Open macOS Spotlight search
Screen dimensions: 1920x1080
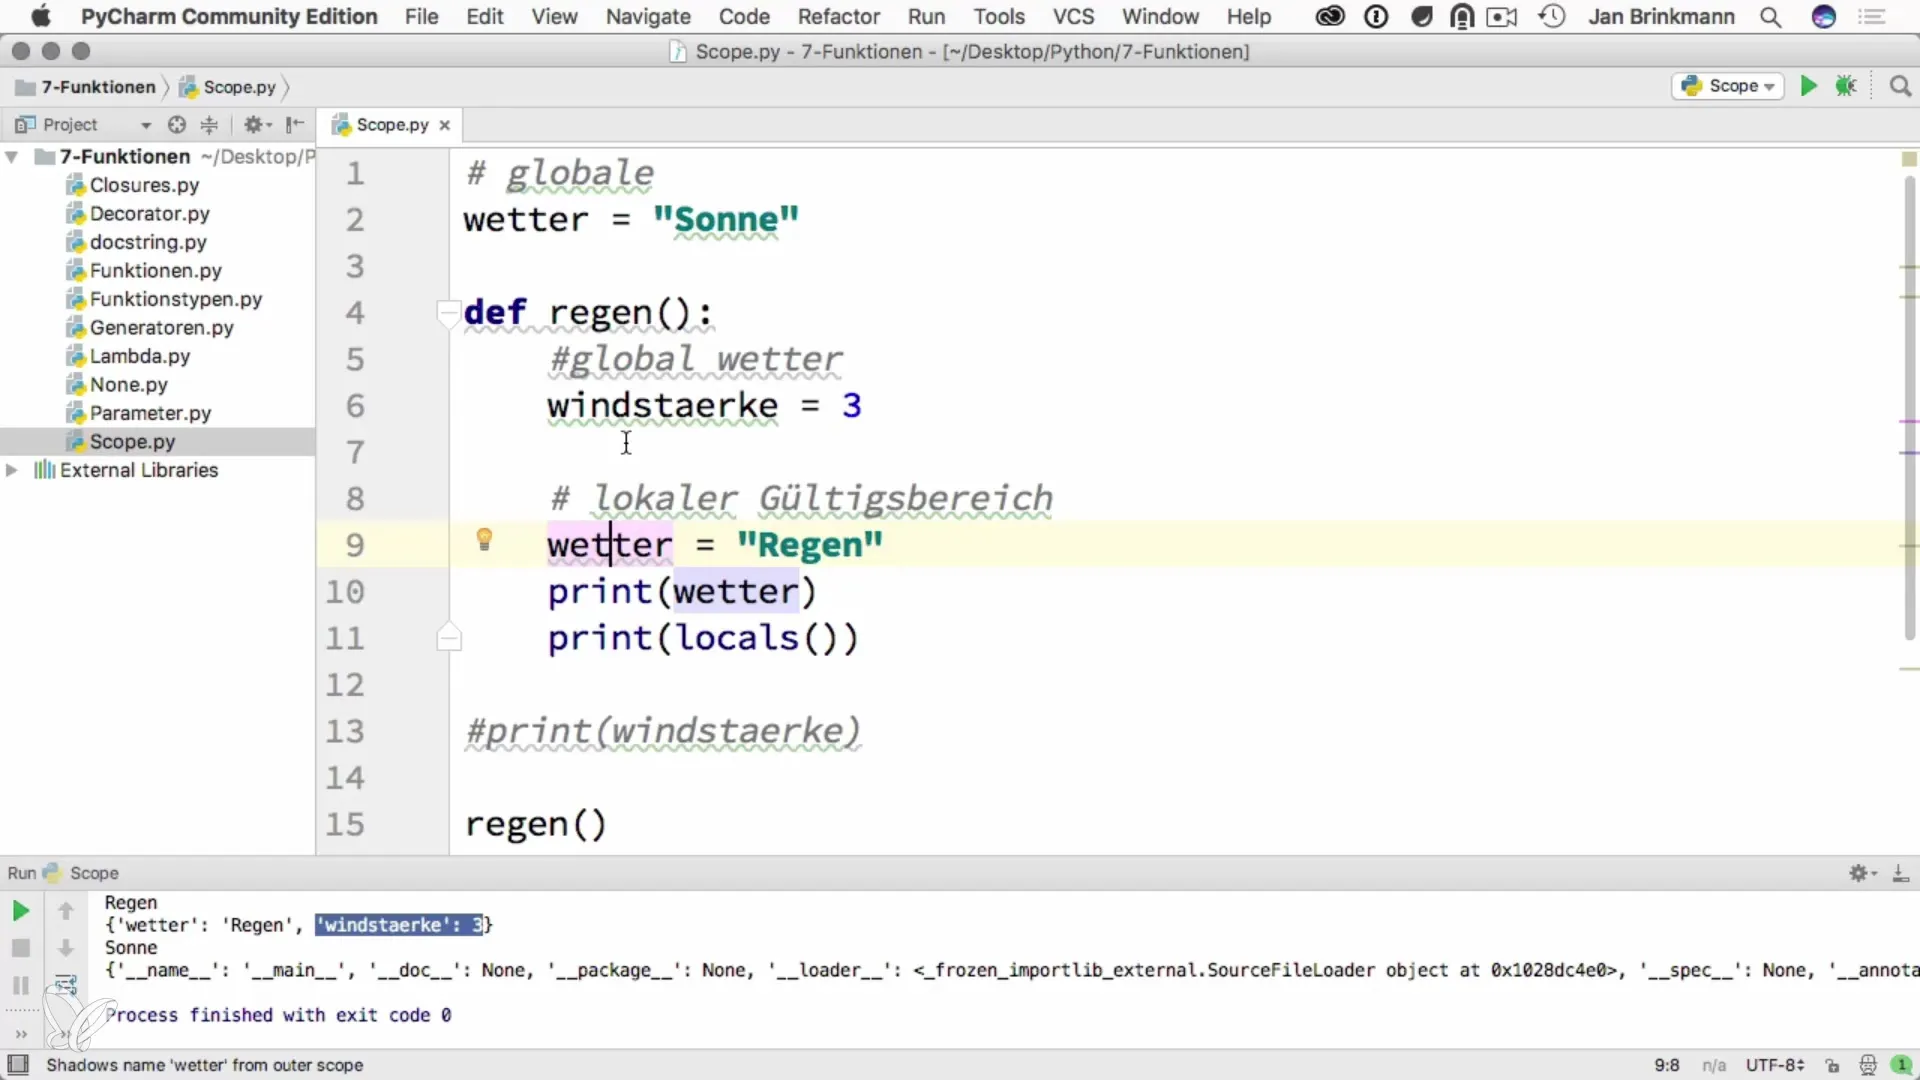point(1770,17)
